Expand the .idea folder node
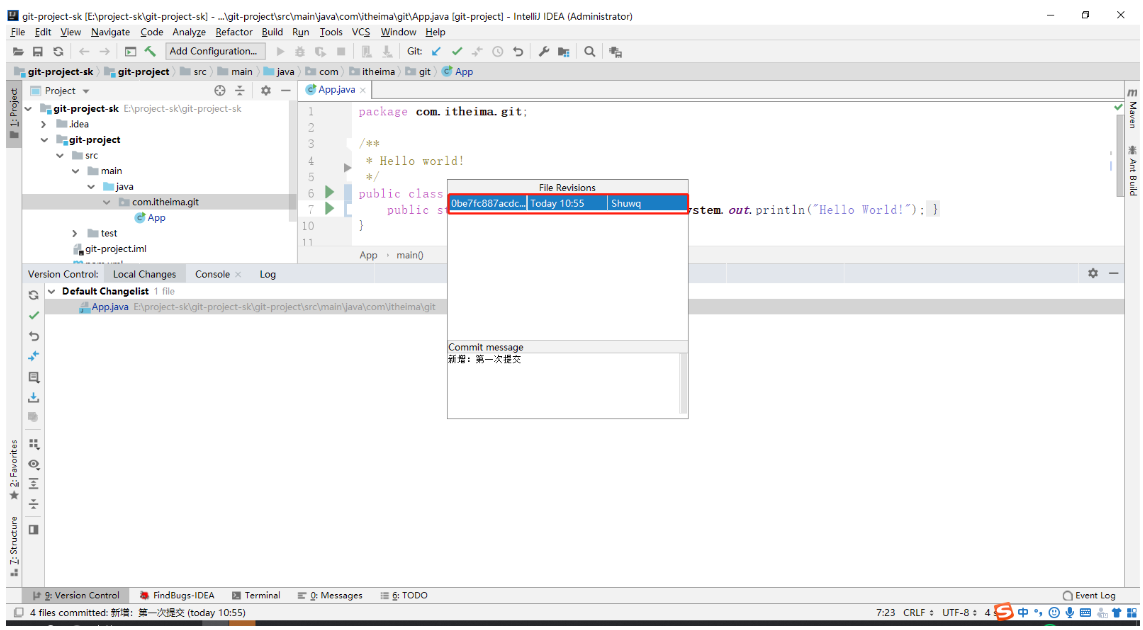Image resolution: width=1143 pixels, height=630 pixels. point(44,124)
